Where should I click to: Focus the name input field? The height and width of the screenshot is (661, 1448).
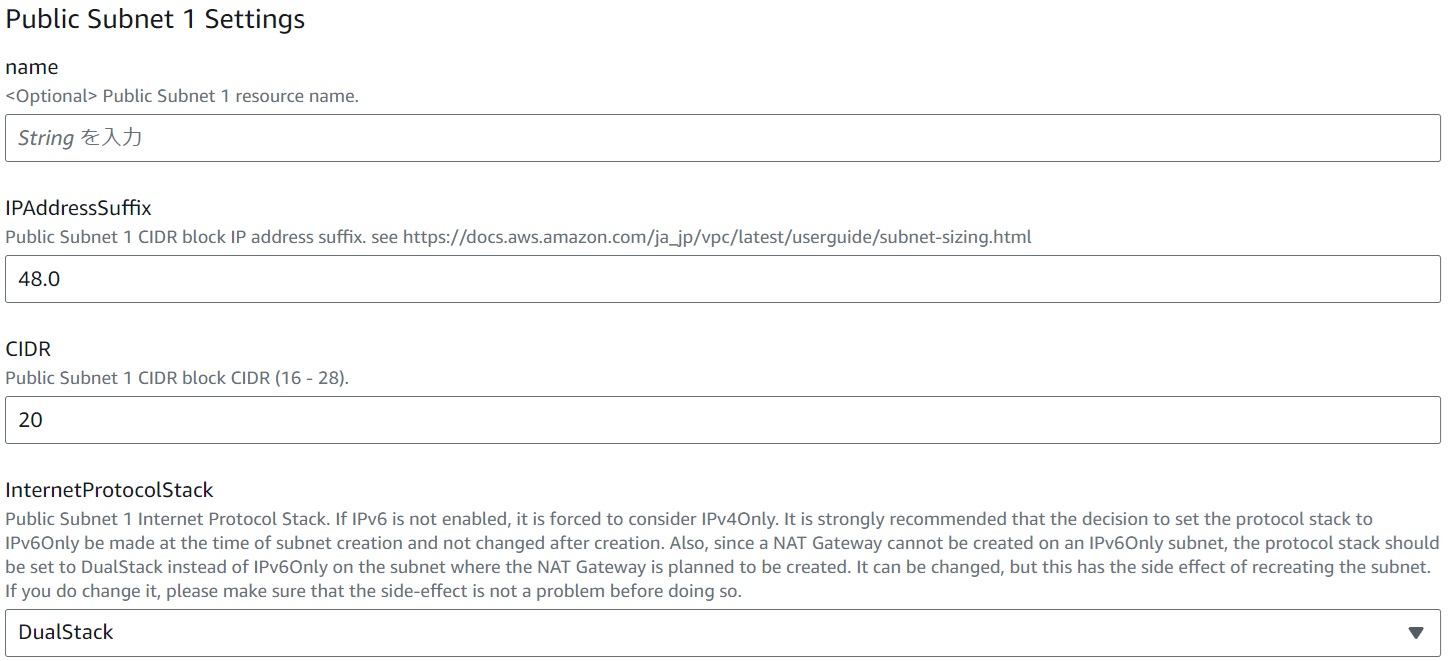tap(722, 138)
